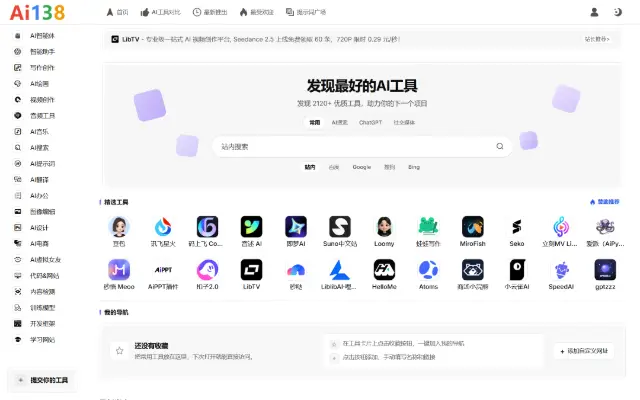Screen dimensions: 640x400
Task: Open the Loomy tool icon
Action: tap(384, 227)
